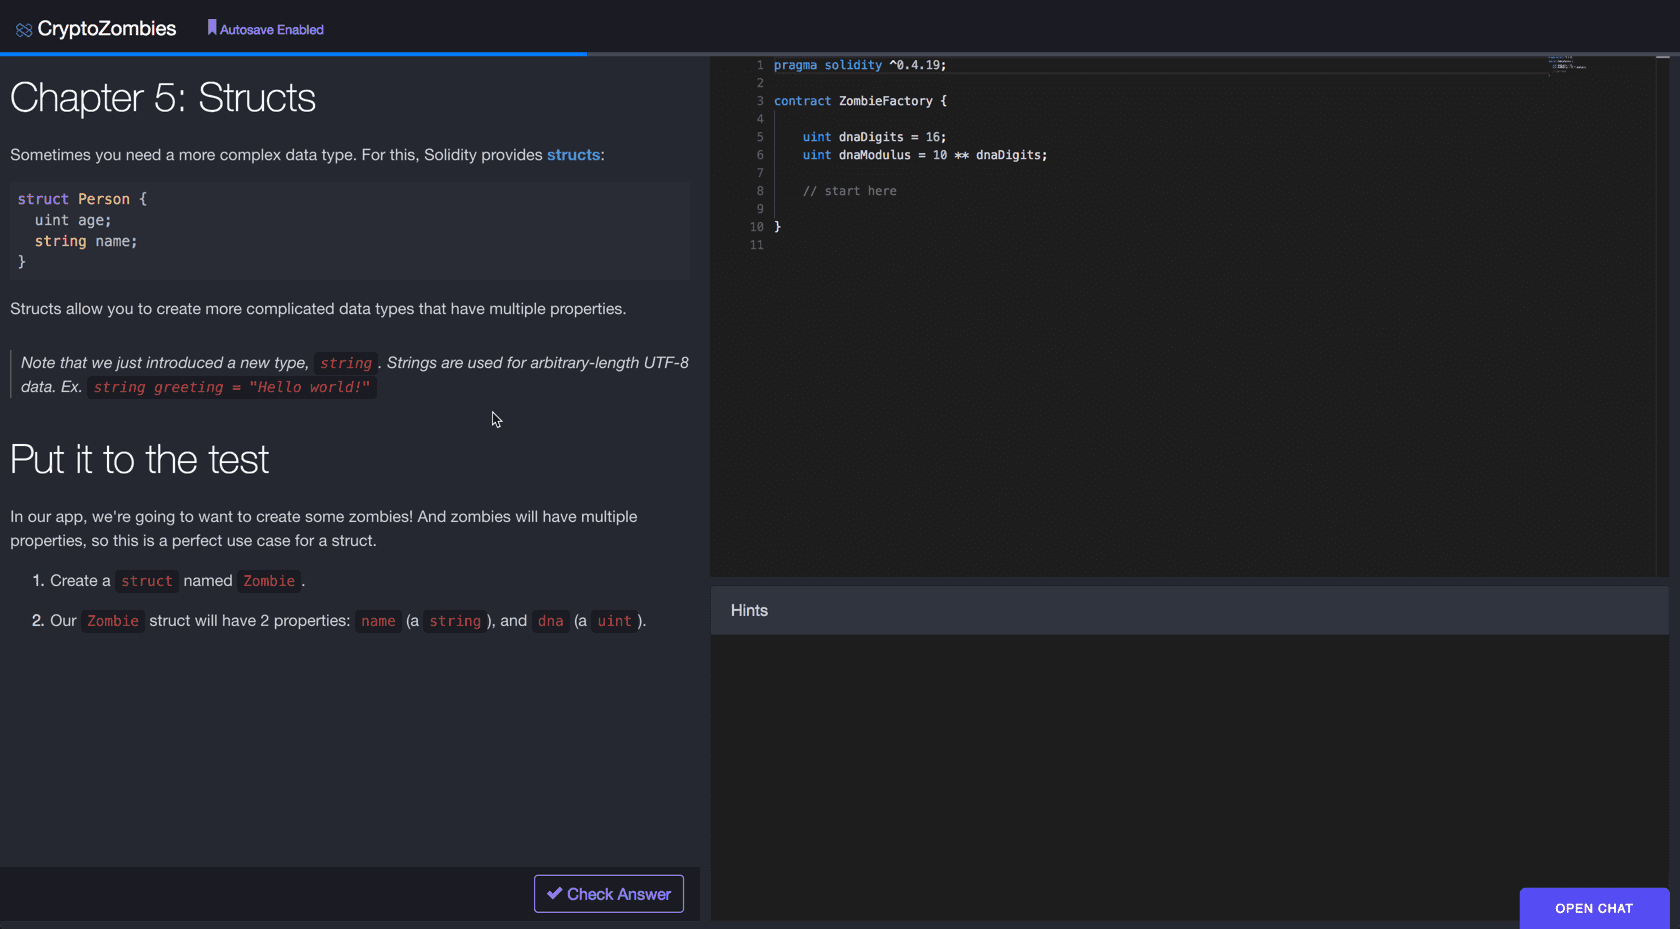Follow the blue 'structs' link
Screen dimensions: 1680x929
[573, 155]
